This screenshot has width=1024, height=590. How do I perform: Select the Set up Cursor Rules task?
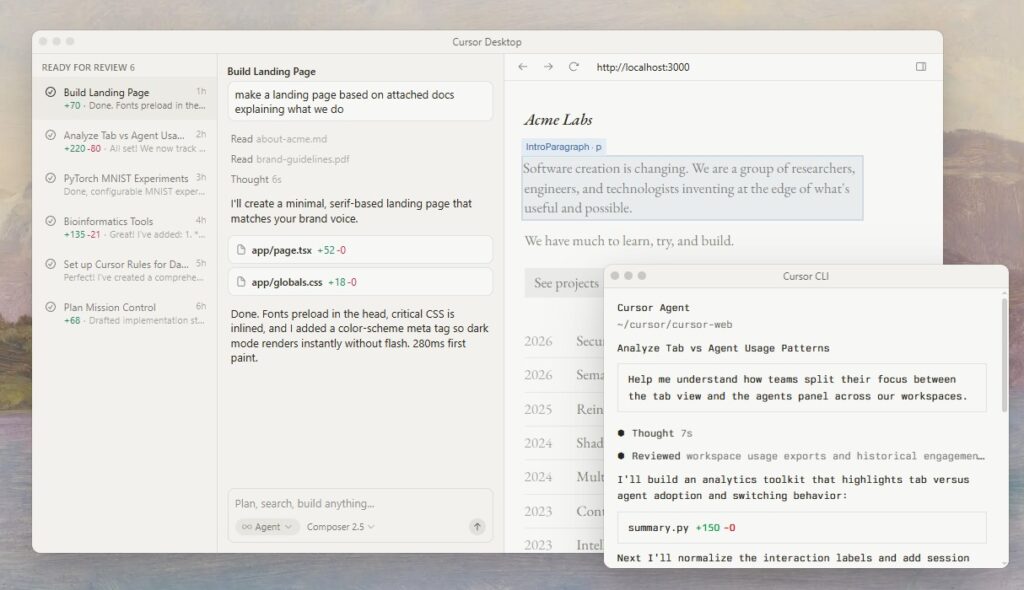pos(125,270)
